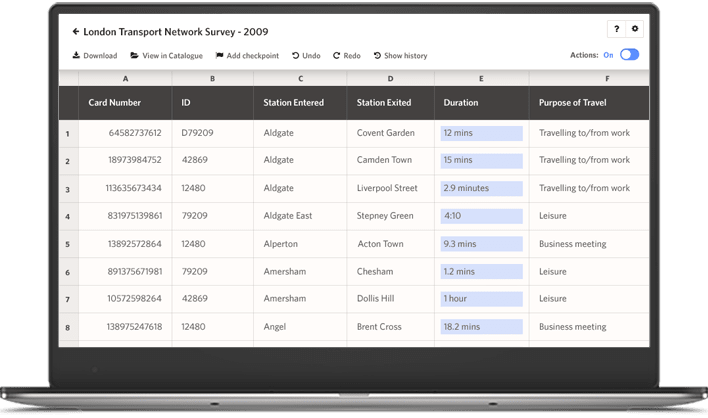
Task: Click the Duration column title
Action: tap(461, 102)
